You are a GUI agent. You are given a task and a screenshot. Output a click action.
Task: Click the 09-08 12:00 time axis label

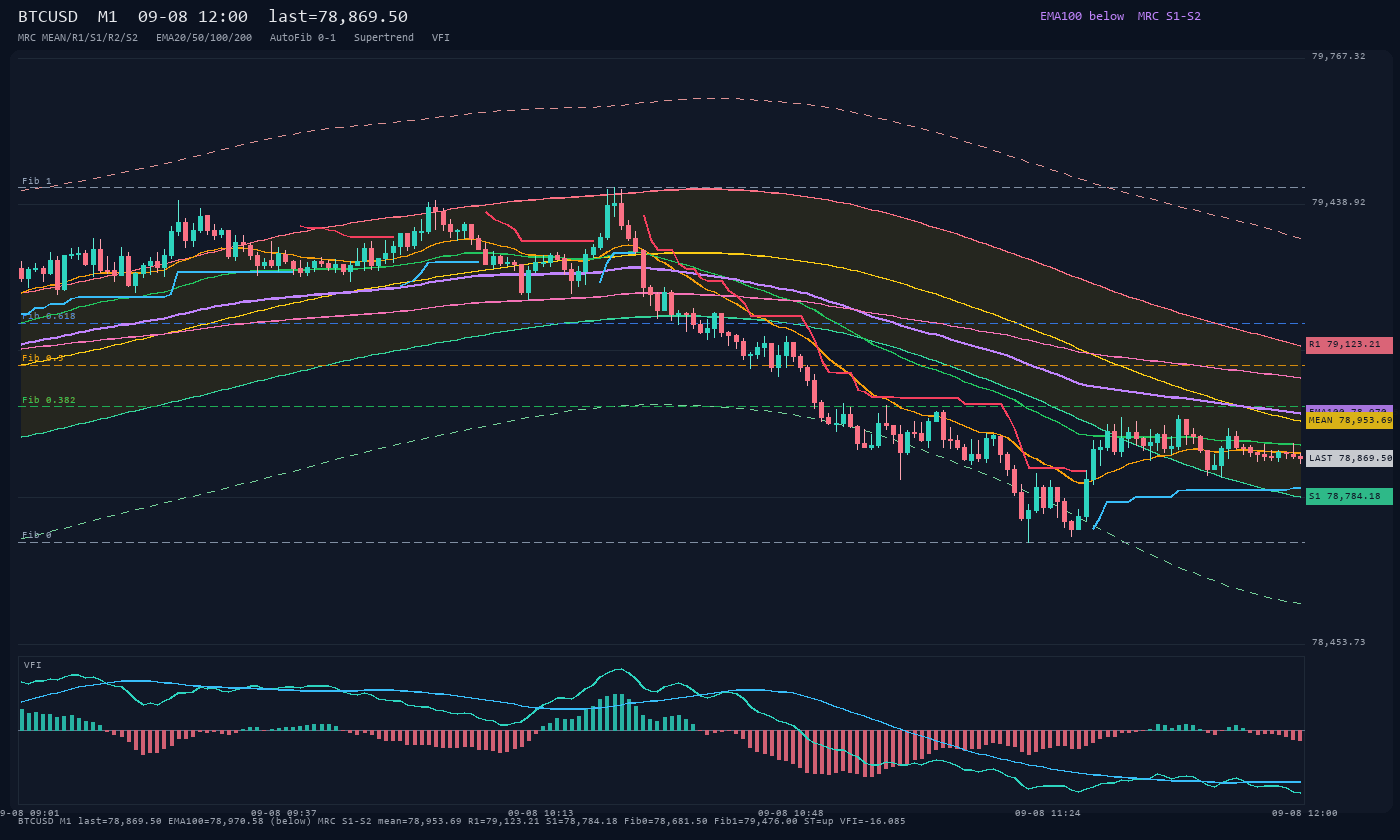tap(1305, 813)
